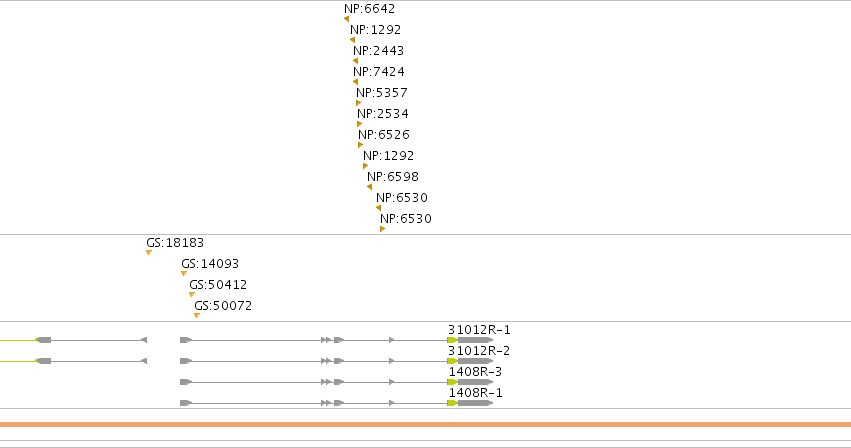Click the first gray exon of the 1408R-1 transcript

coord(186,403)
